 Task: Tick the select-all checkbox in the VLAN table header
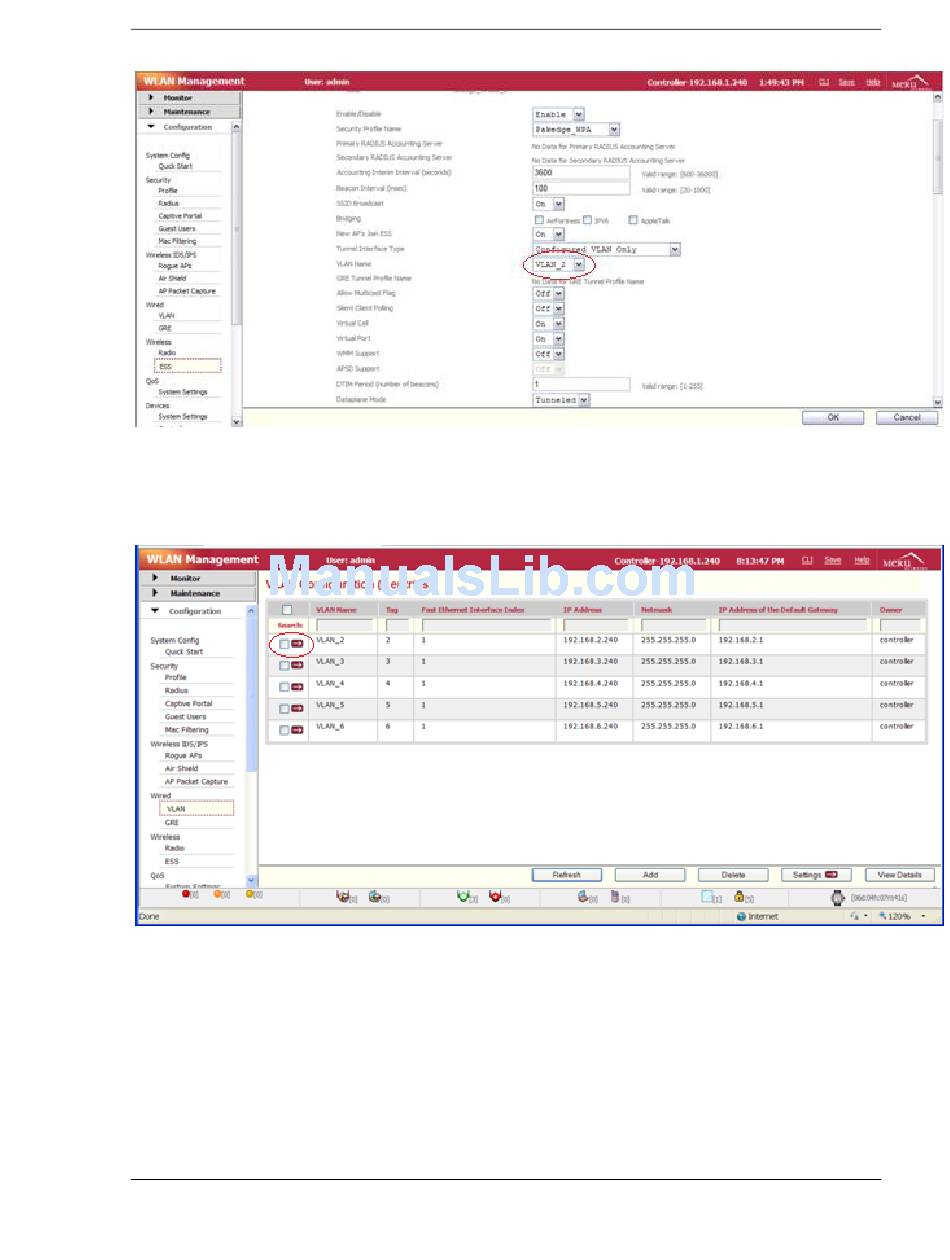(x=287, y=609)
